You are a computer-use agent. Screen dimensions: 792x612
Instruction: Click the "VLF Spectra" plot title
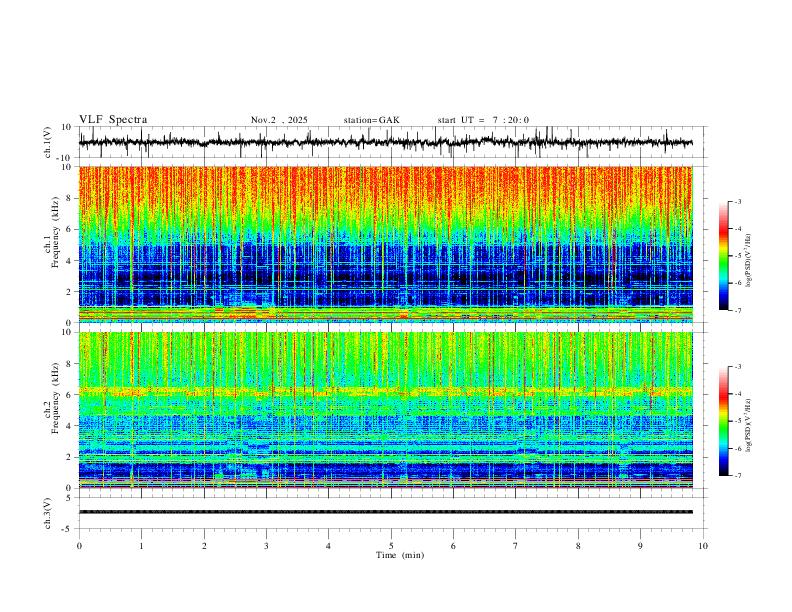[x=113, y=120]
